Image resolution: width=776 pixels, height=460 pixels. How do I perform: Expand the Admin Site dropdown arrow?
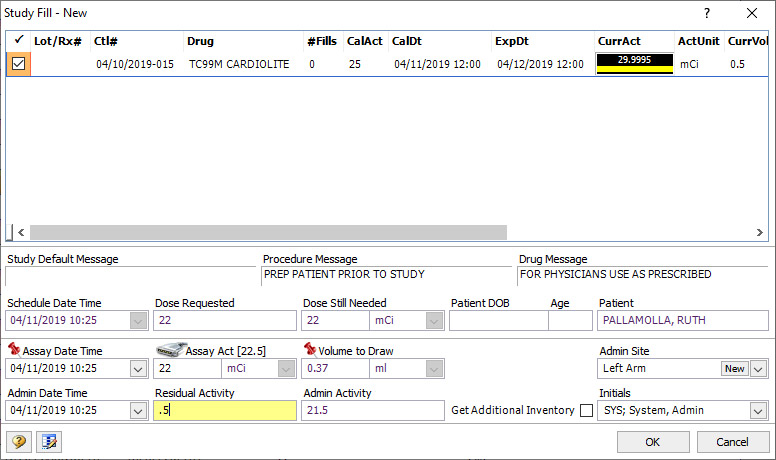click(x=758, y=368)
